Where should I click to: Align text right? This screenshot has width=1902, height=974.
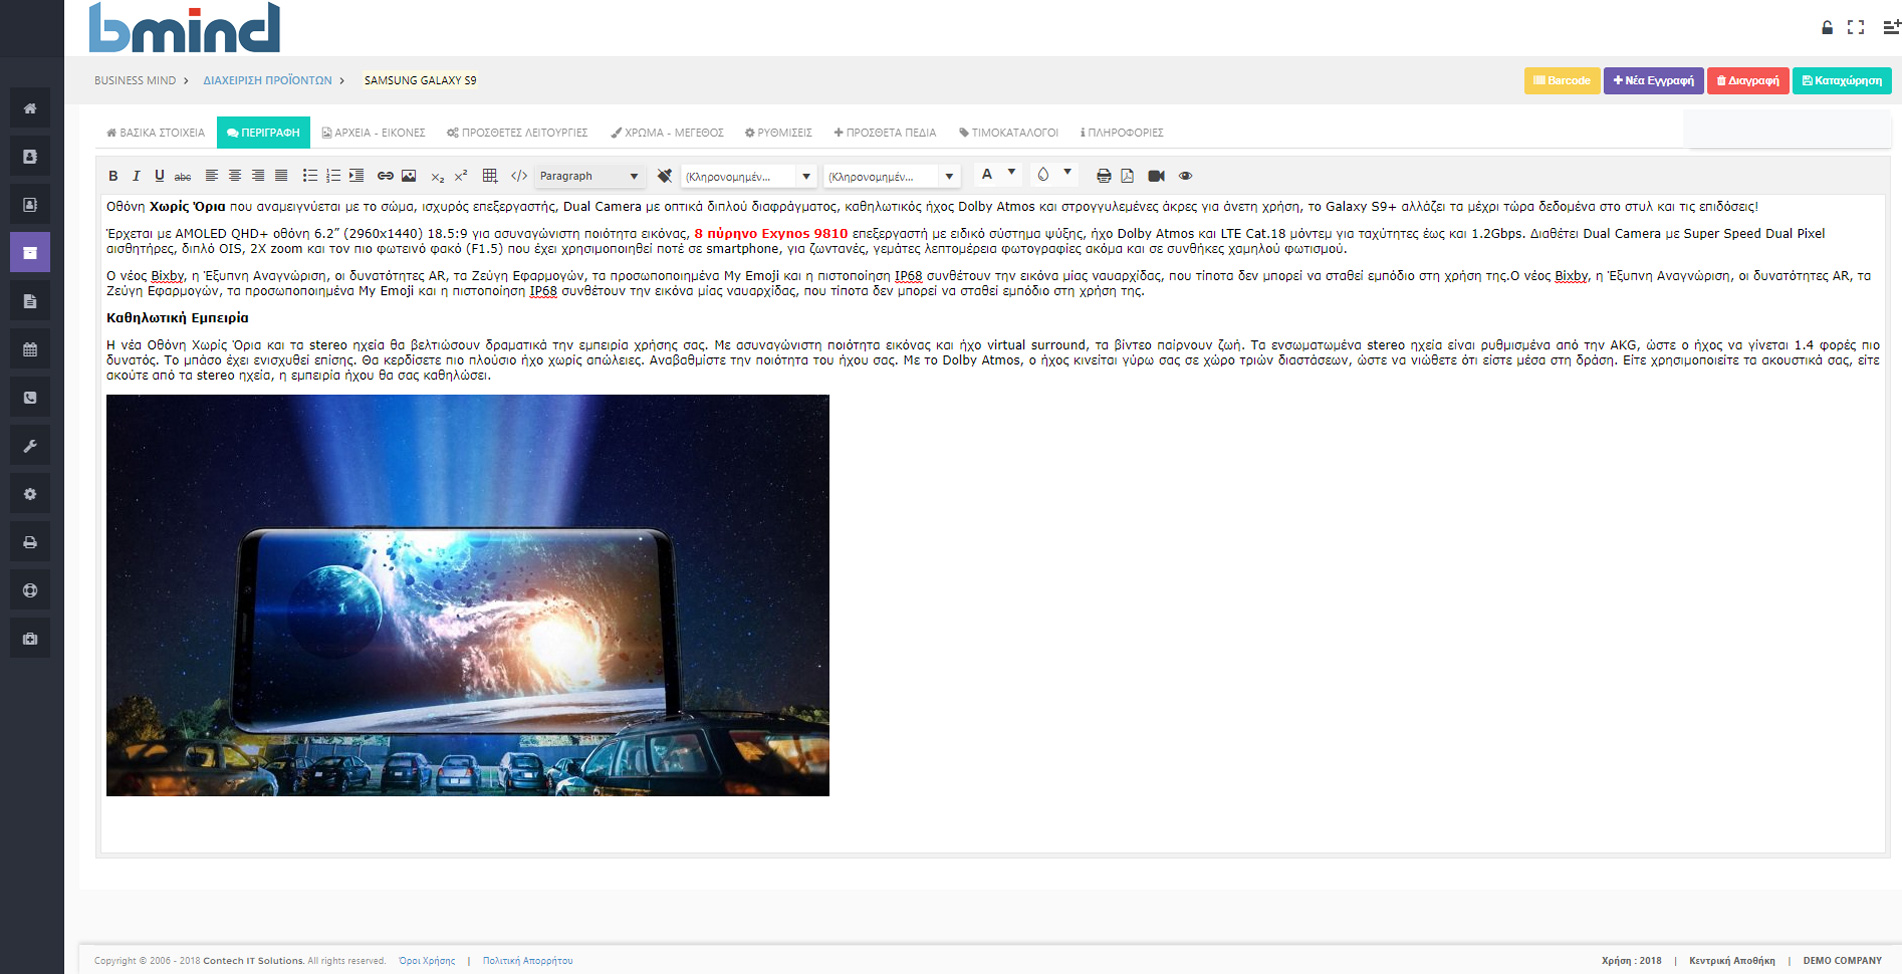pyautogui.click(x=258, y=176)
